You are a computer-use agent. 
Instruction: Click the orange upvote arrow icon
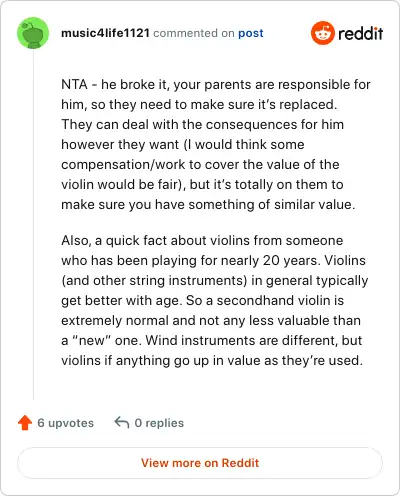[25, 423]
